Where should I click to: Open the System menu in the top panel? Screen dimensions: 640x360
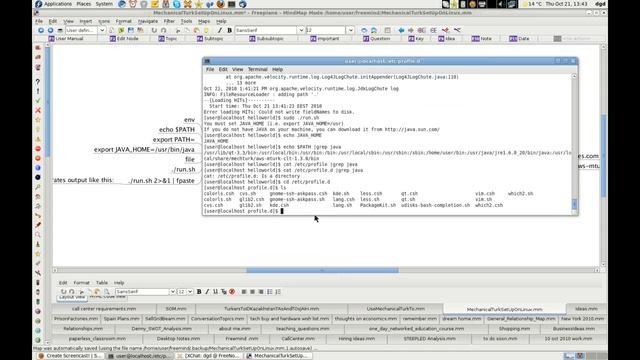click(x=104, y=4)
